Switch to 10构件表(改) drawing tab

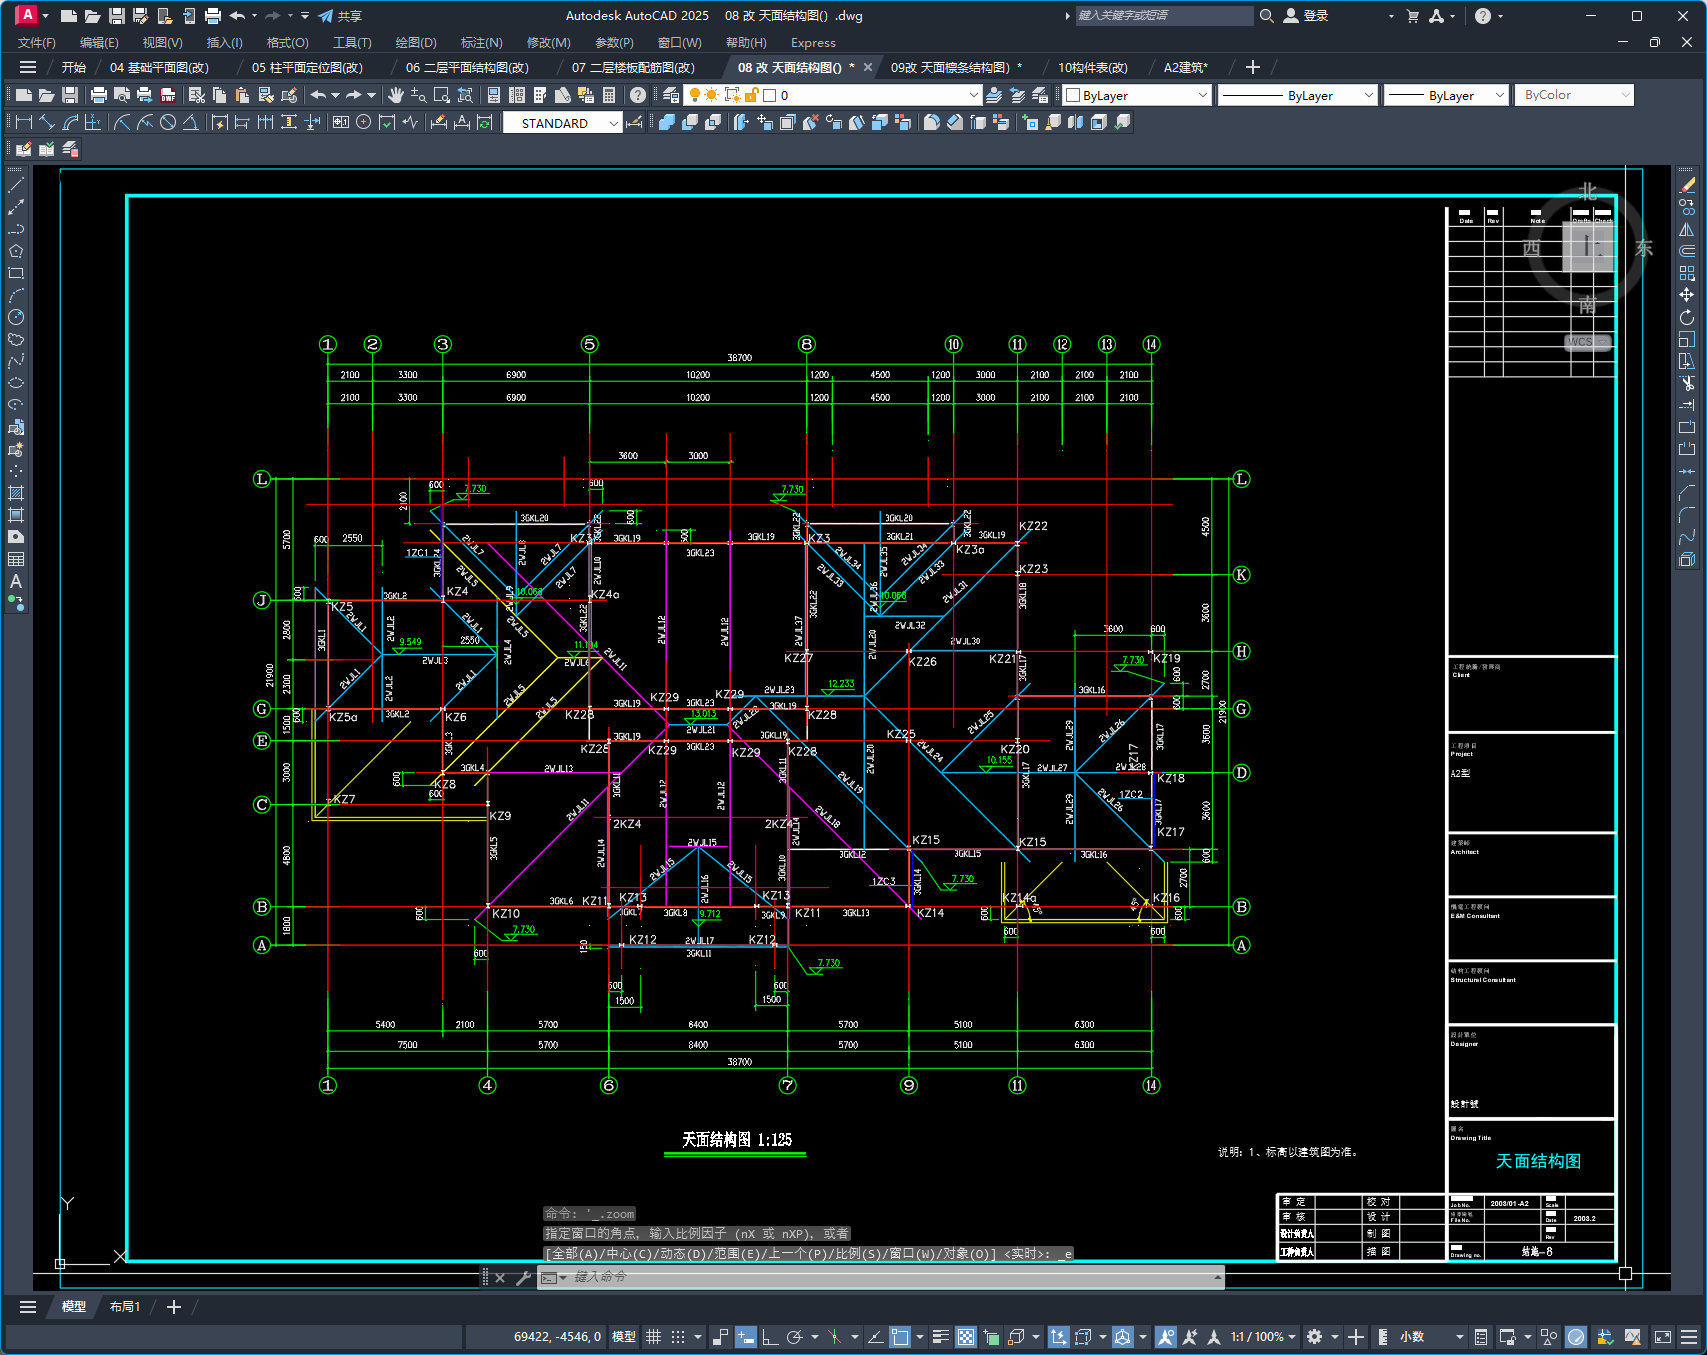coord(1092,67)
